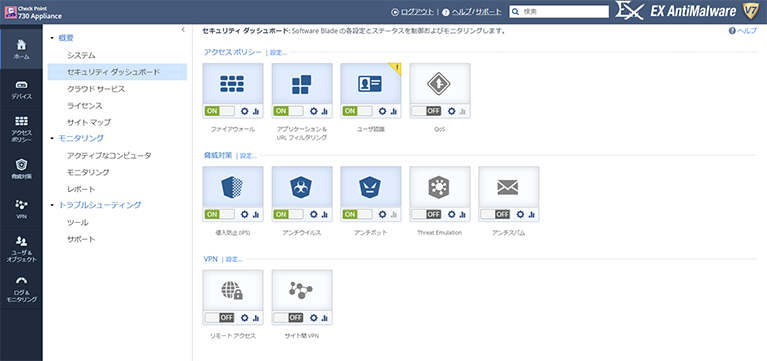Open the Firewall blade tile icon

[x=233, y=84]
